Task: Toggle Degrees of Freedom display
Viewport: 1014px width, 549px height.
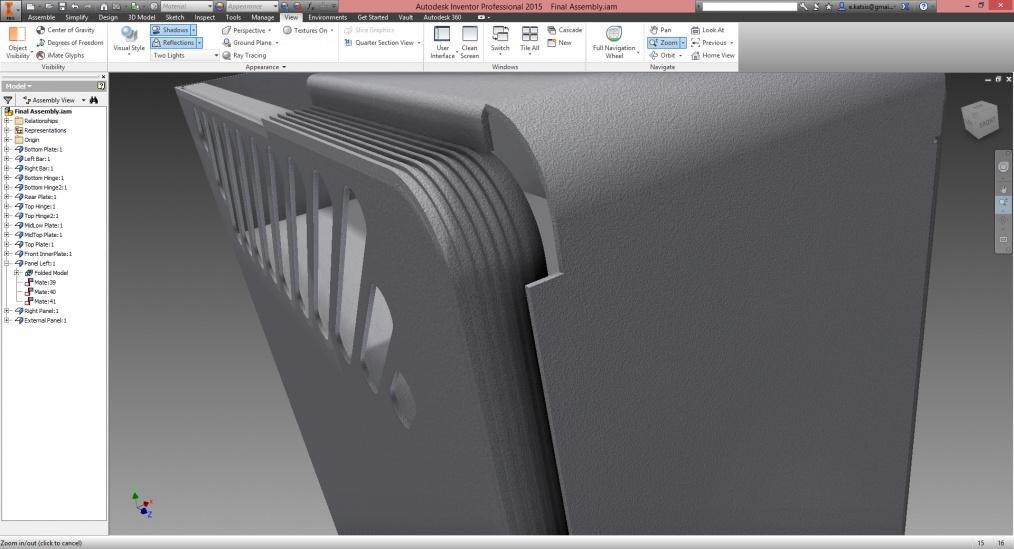Action: pos(70,43)
